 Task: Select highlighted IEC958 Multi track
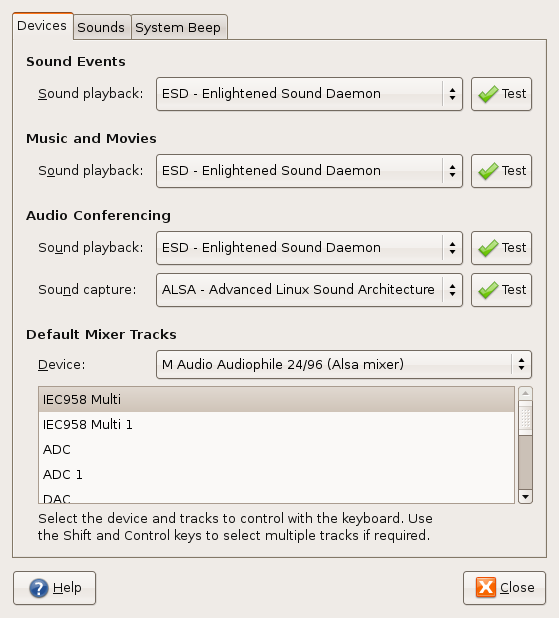pos(276,400)
